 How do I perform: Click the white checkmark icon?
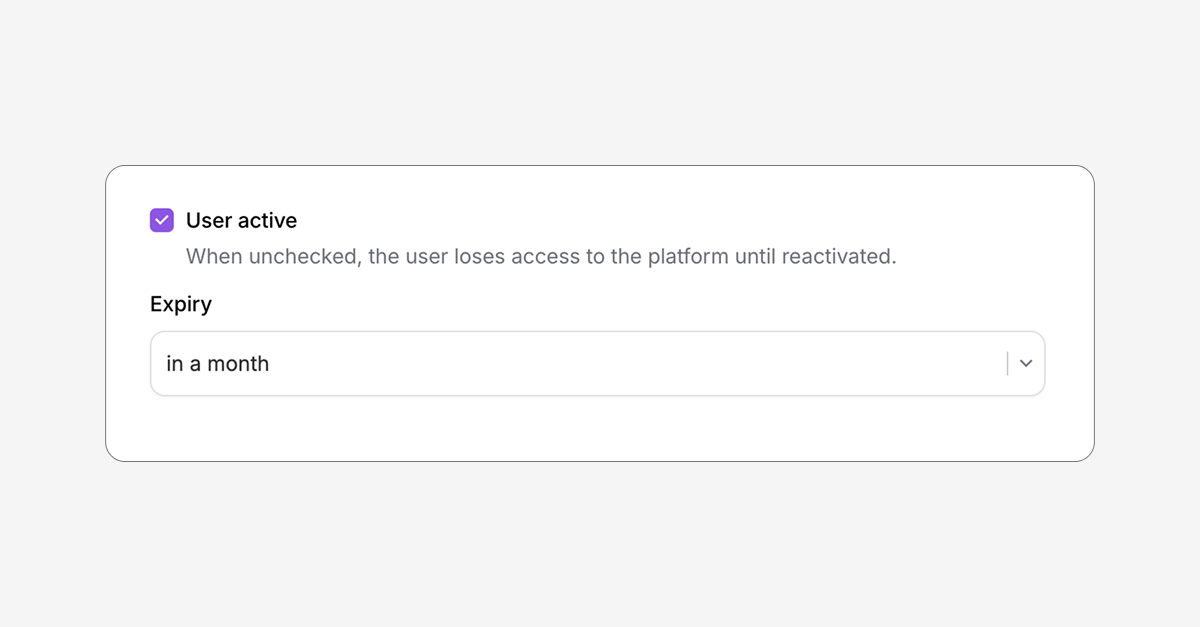click(x=162, y=220)
